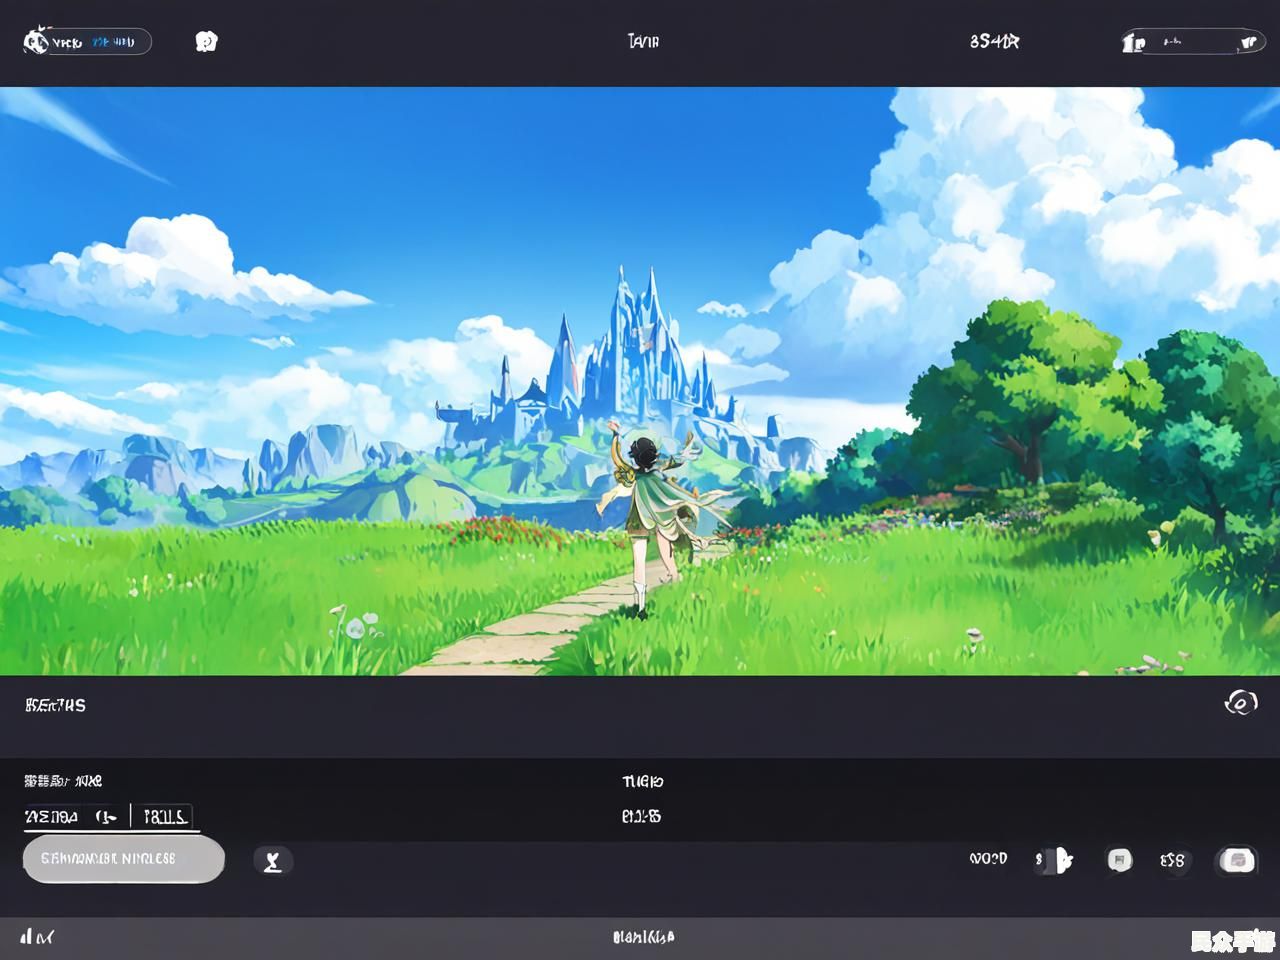This screenshot has height=960, width=1280.
Task: Click the text label right of center in top bar
Action: pos(994,41)
